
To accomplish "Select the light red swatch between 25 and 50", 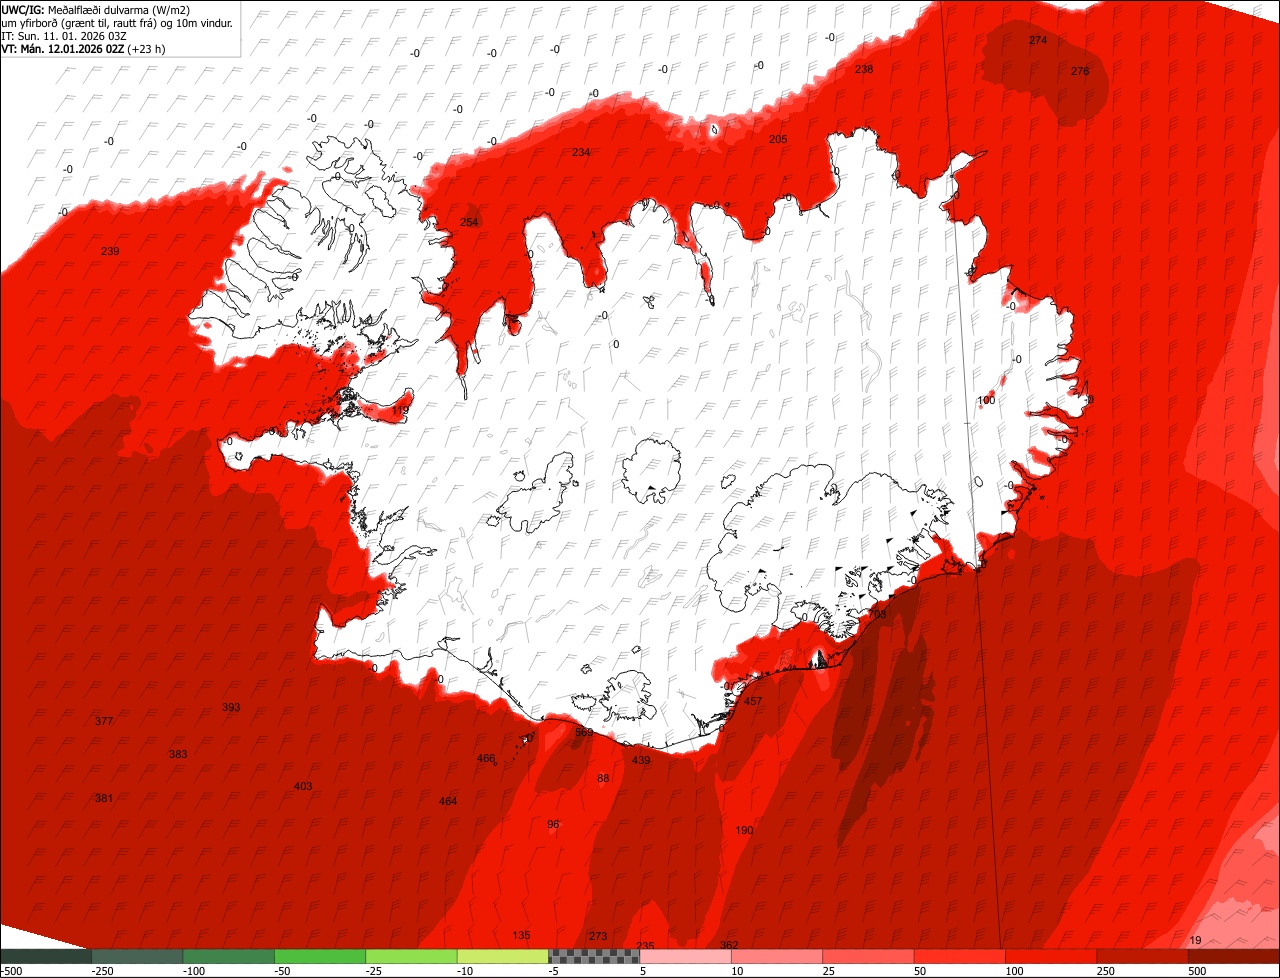I will [869, 956].
